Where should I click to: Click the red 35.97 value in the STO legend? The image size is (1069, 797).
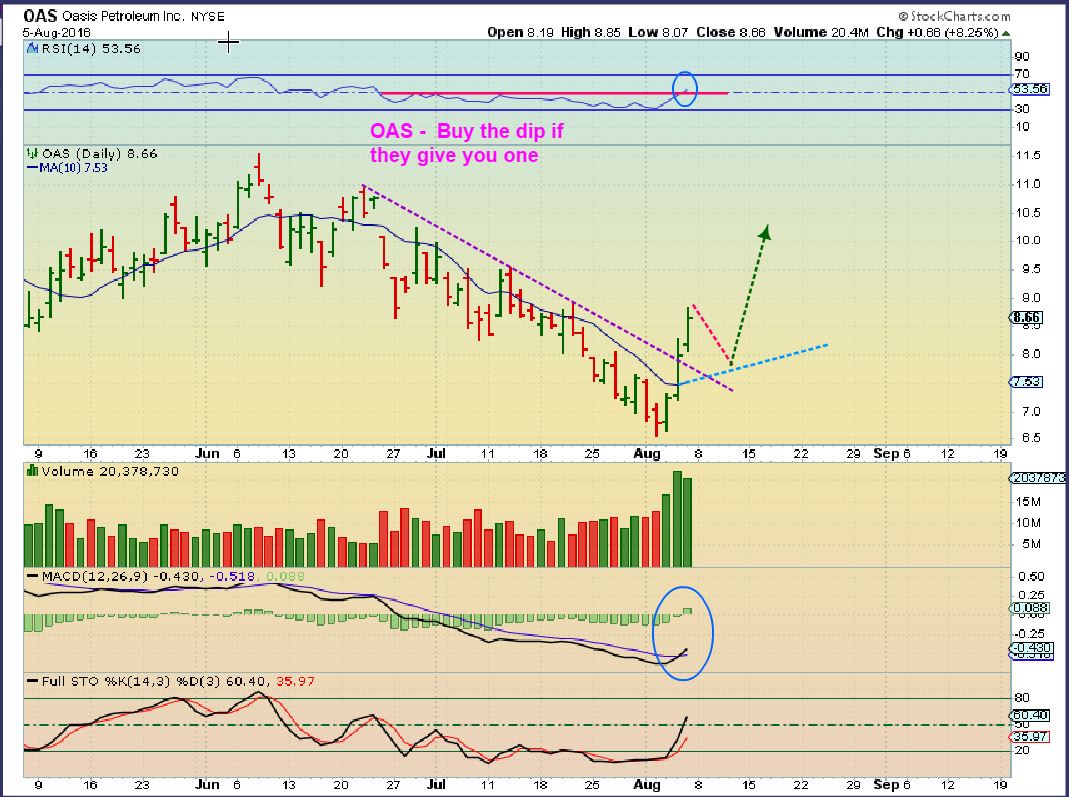coord(295,681)
